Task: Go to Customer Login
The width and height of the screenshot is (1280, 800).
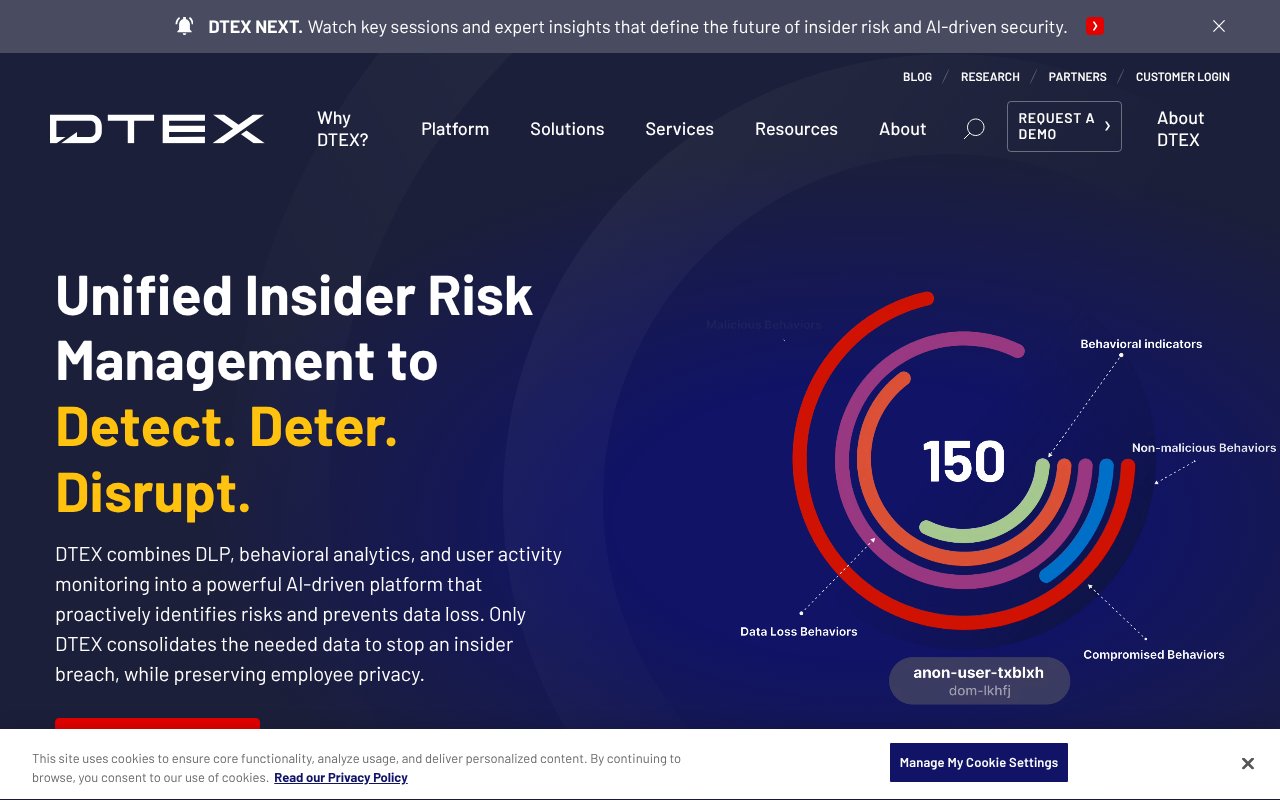Action: point(1182,76)
